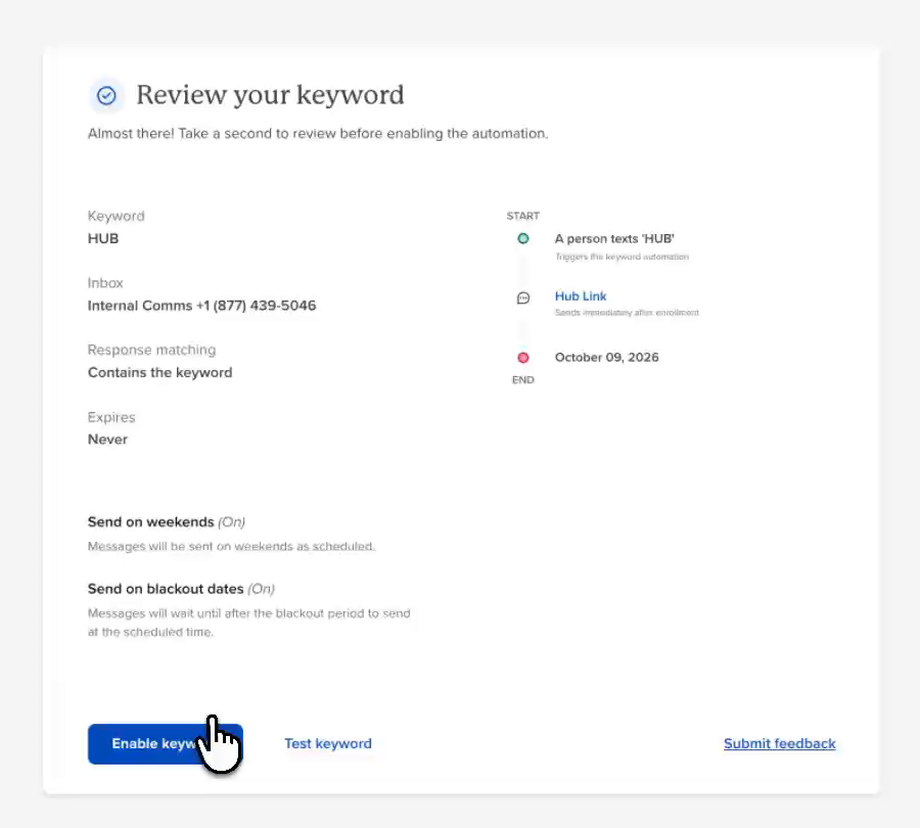This screenshot has width=920, height=828.
Task: Click the 'Response matching' field label
Action: tap(152, 350)
